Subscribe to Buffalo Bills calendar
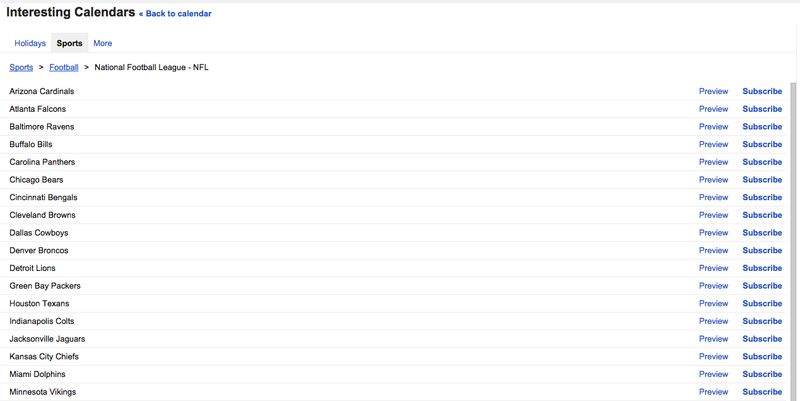 (x=762, y=144)
